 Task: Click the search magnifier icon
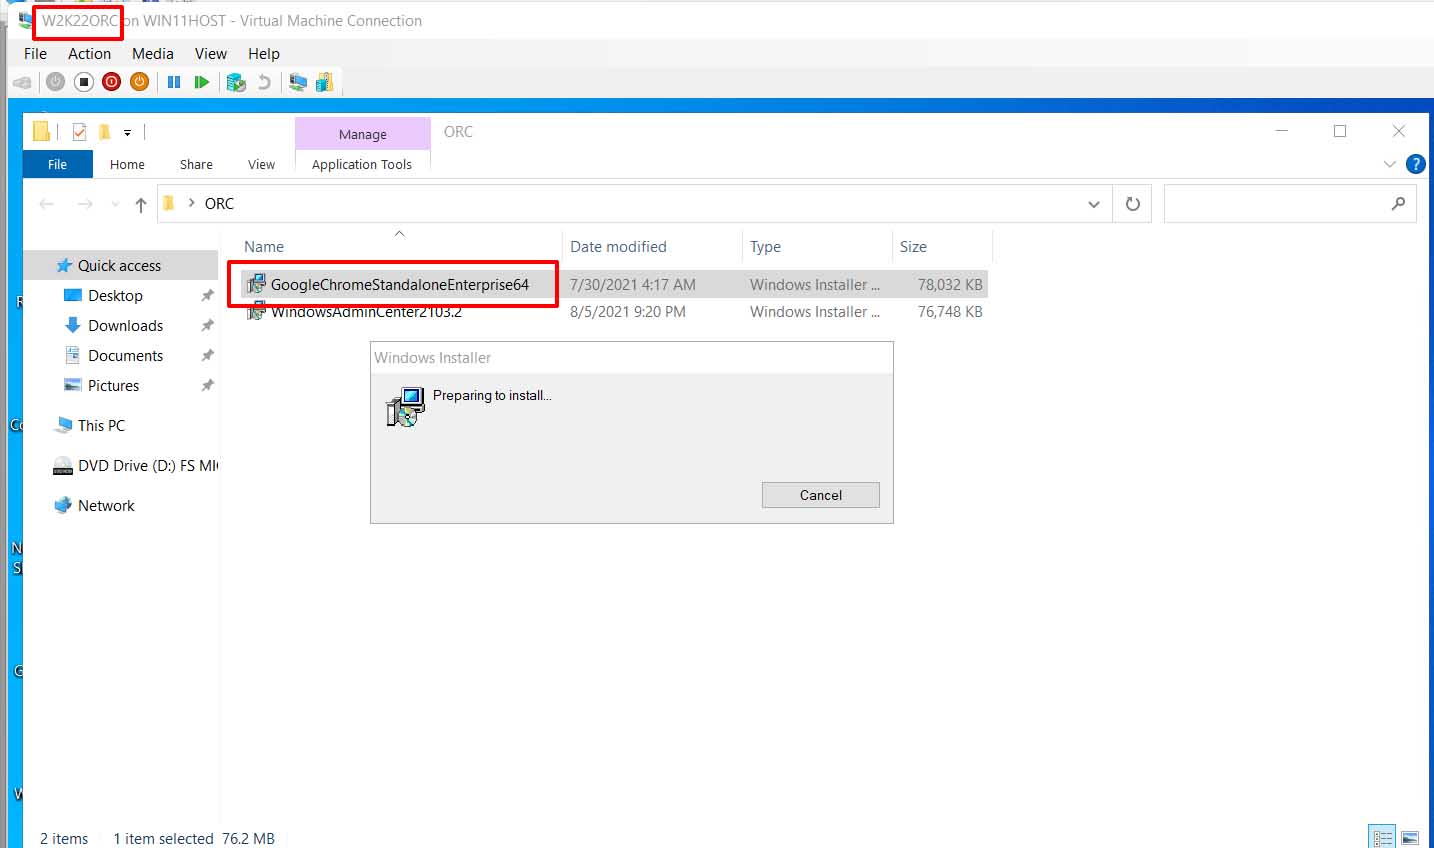click(x=1398, y=204)
